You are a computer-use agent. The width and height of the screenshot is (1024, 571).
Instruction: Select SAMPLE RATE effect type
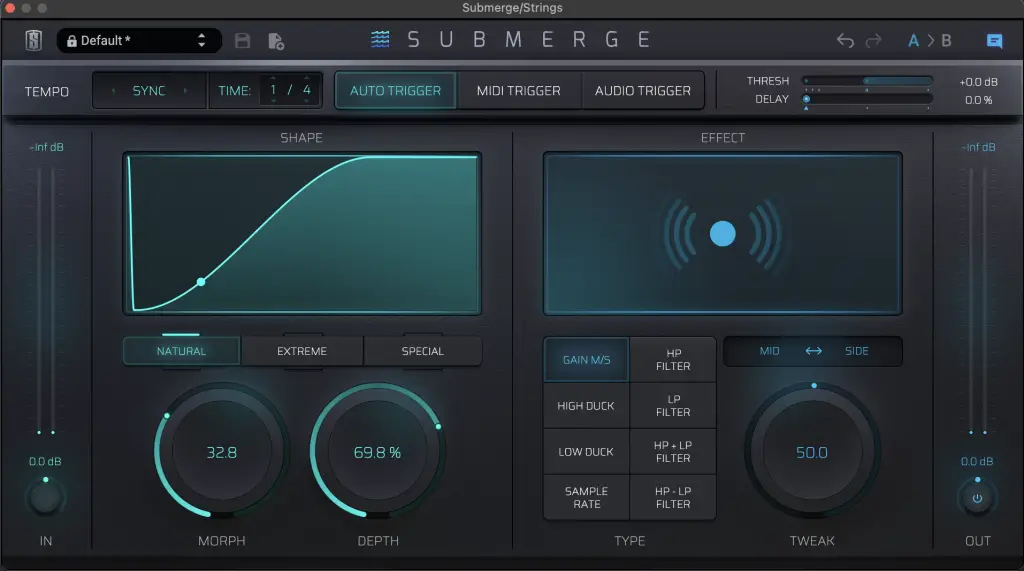(586, 497)
